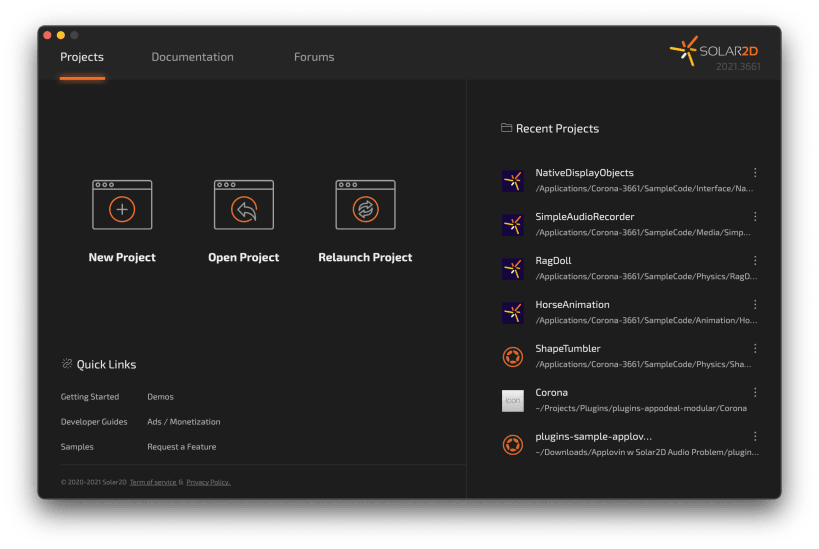Viewport: 819px width, 549px height.
Task: Open the Term of service link
Action: pos(153,482)
